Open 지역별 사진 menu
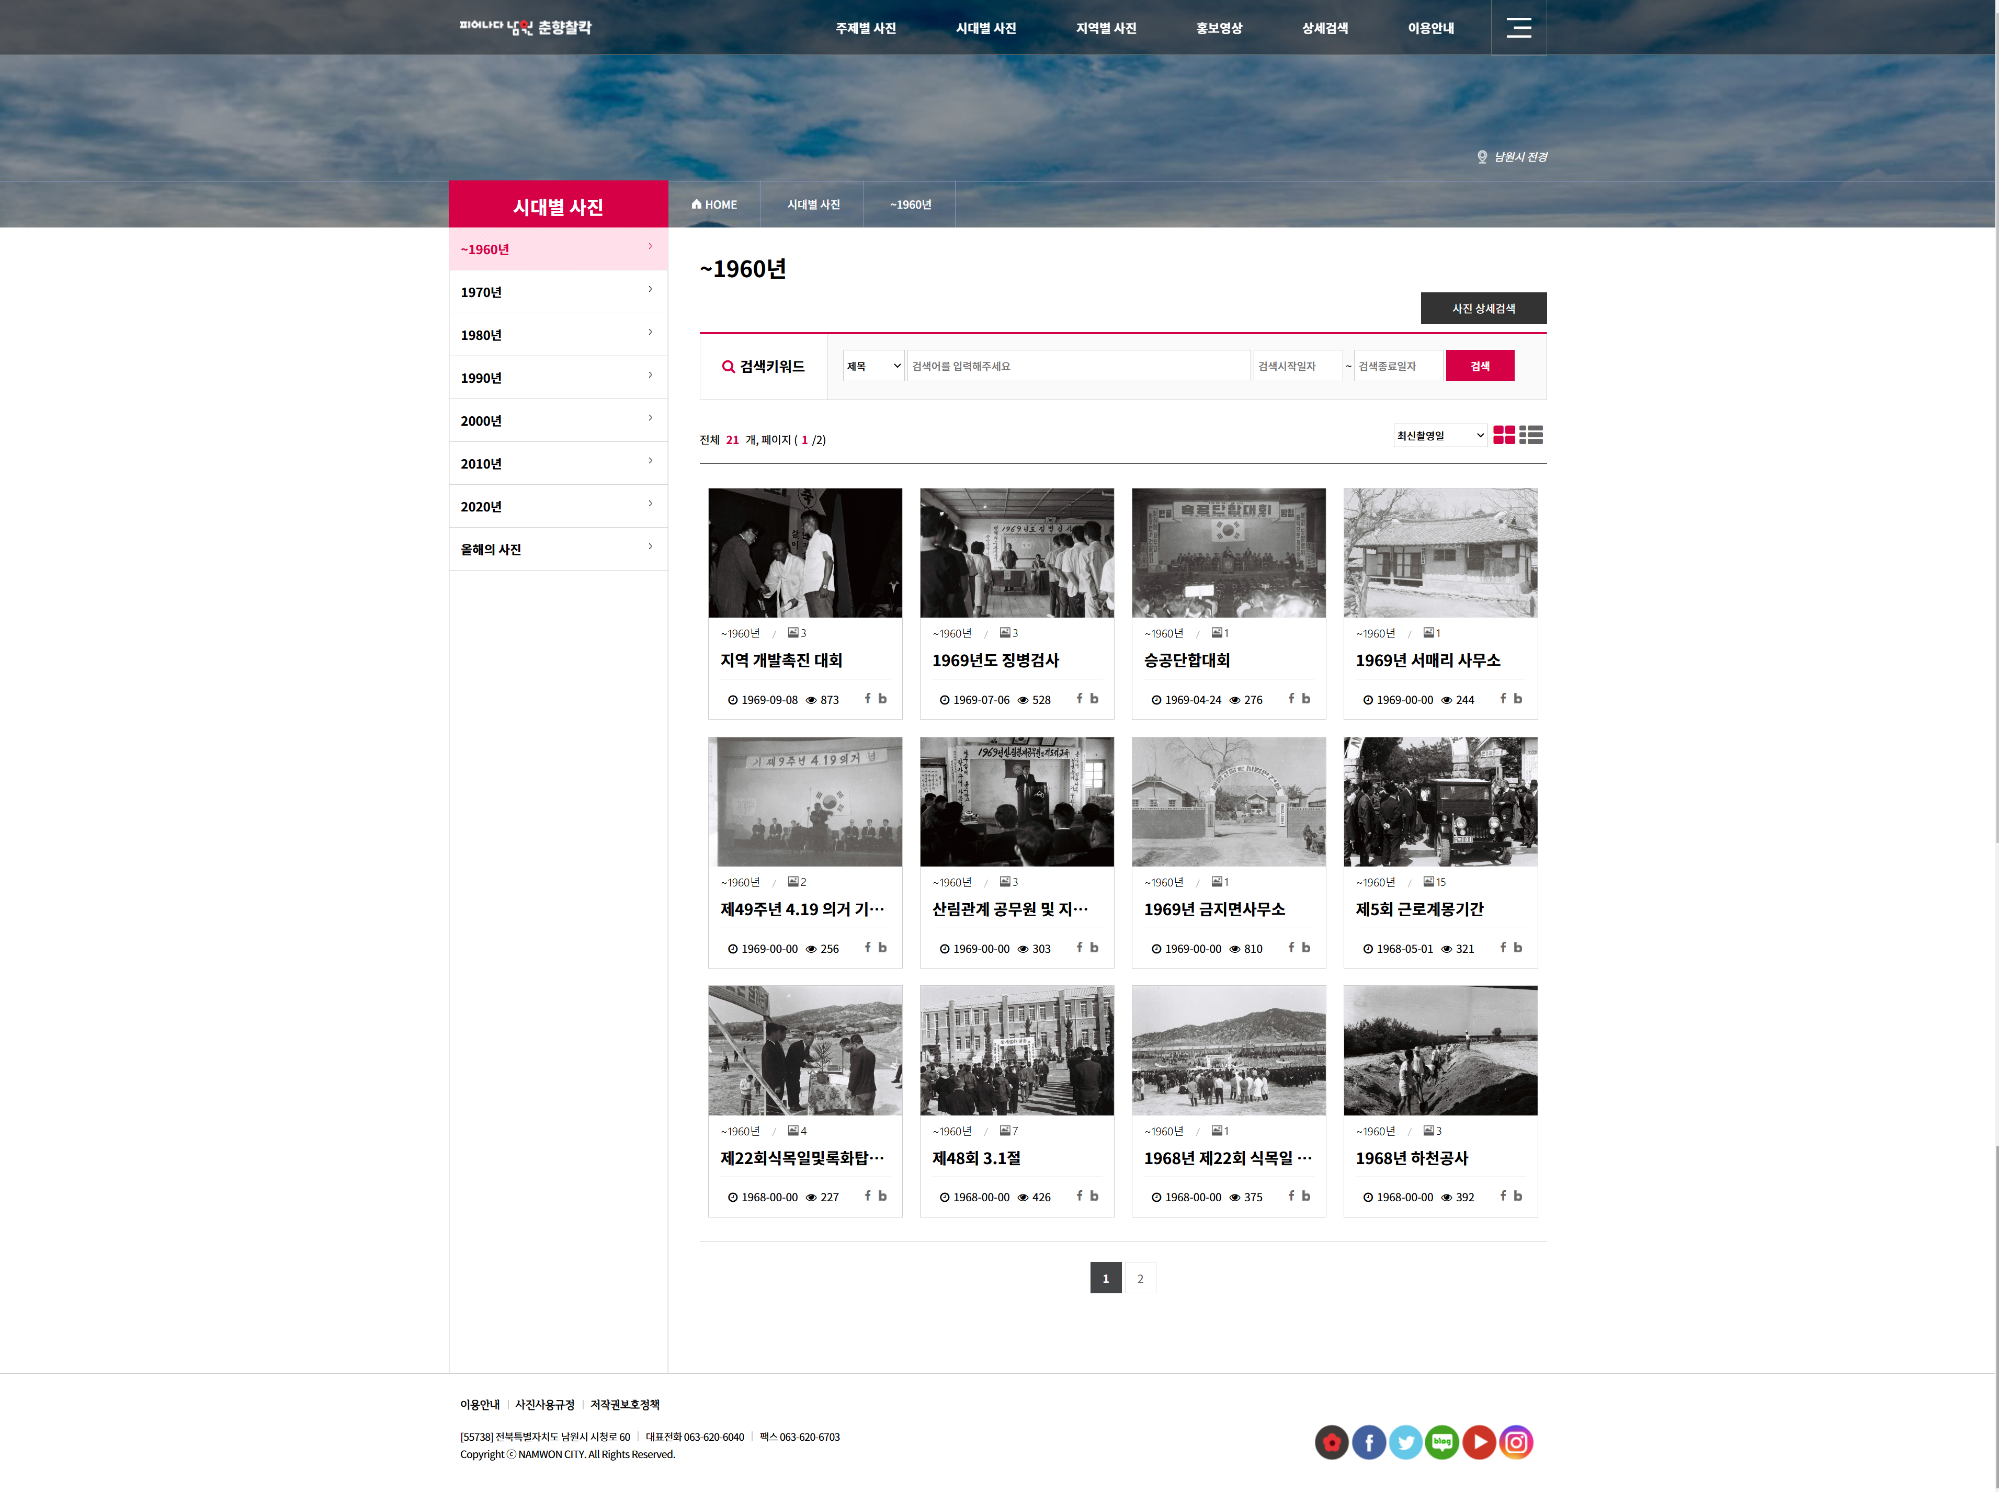Image resolution: width=1999 pixels, height=1492 pixels. click(x=1106, y=28)
